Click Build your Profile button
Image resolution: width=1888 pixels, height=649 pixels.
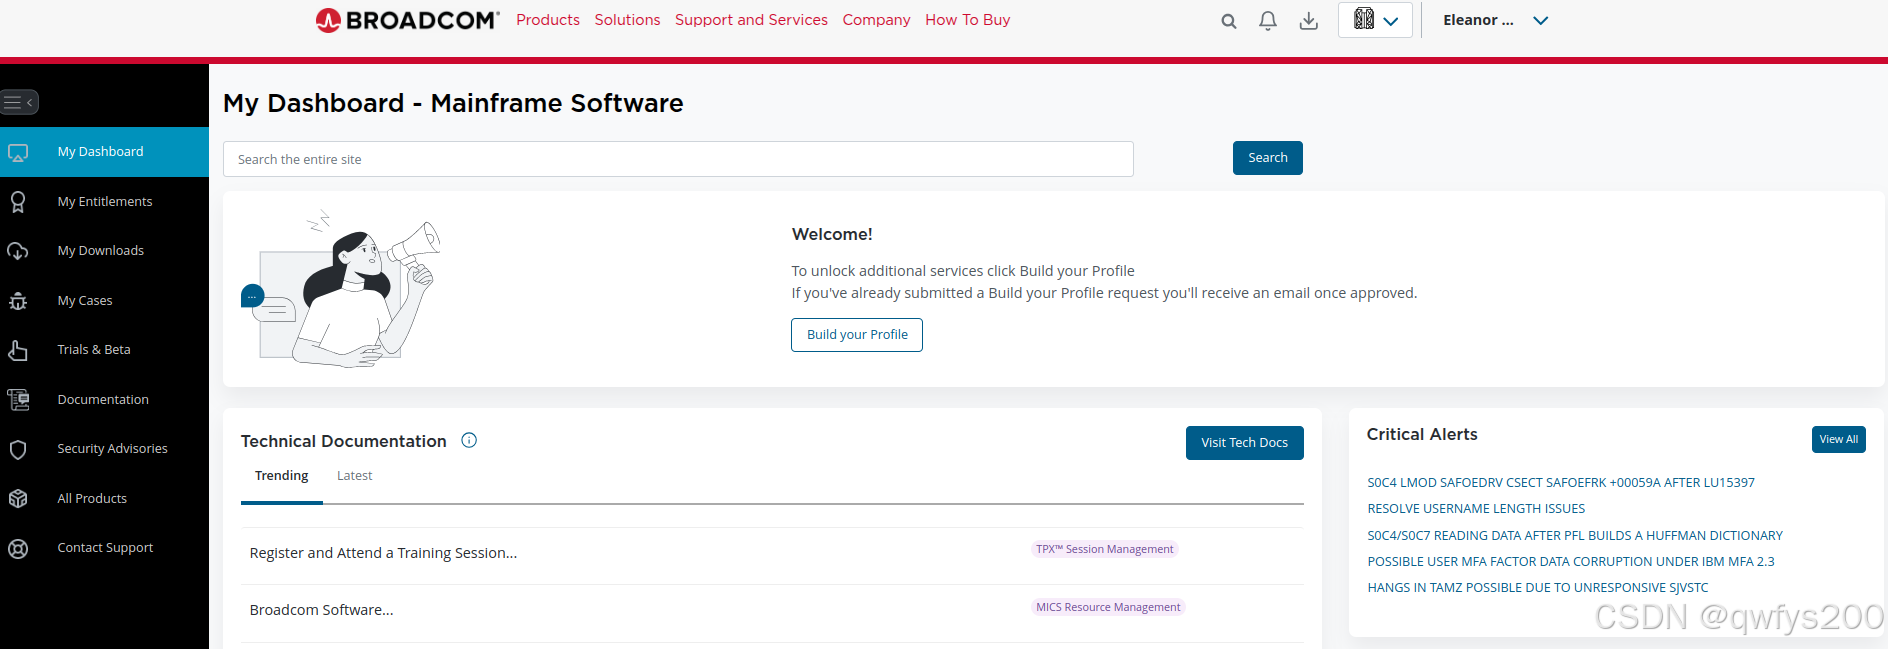coord(857,335)
